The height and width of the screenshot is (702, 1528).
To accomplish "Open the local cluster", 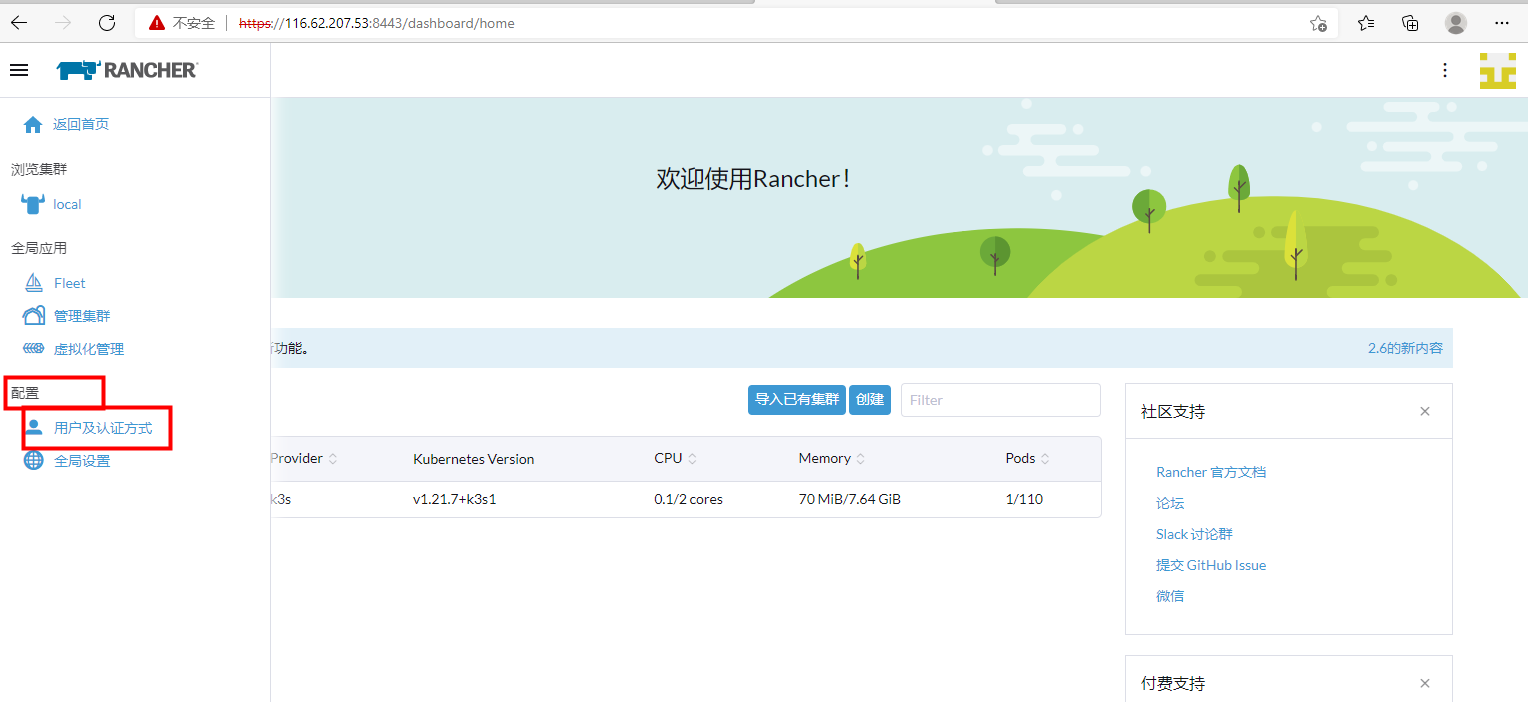I will click(x=67, y=204).
